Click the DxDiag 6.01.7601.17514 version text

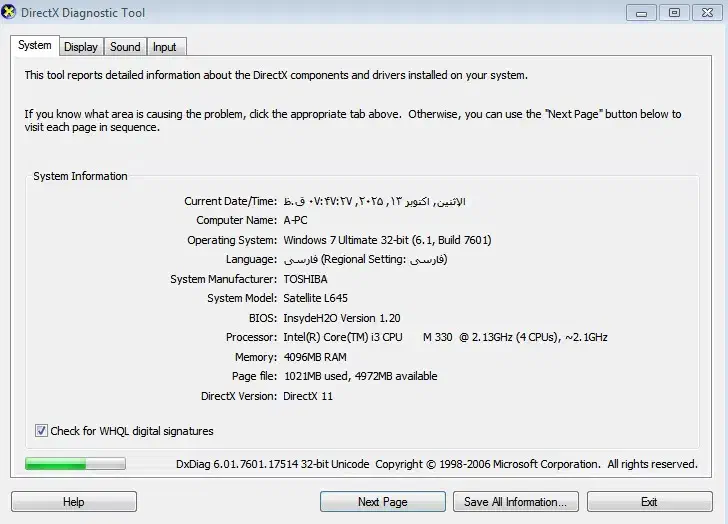click(x=273, y=464)
